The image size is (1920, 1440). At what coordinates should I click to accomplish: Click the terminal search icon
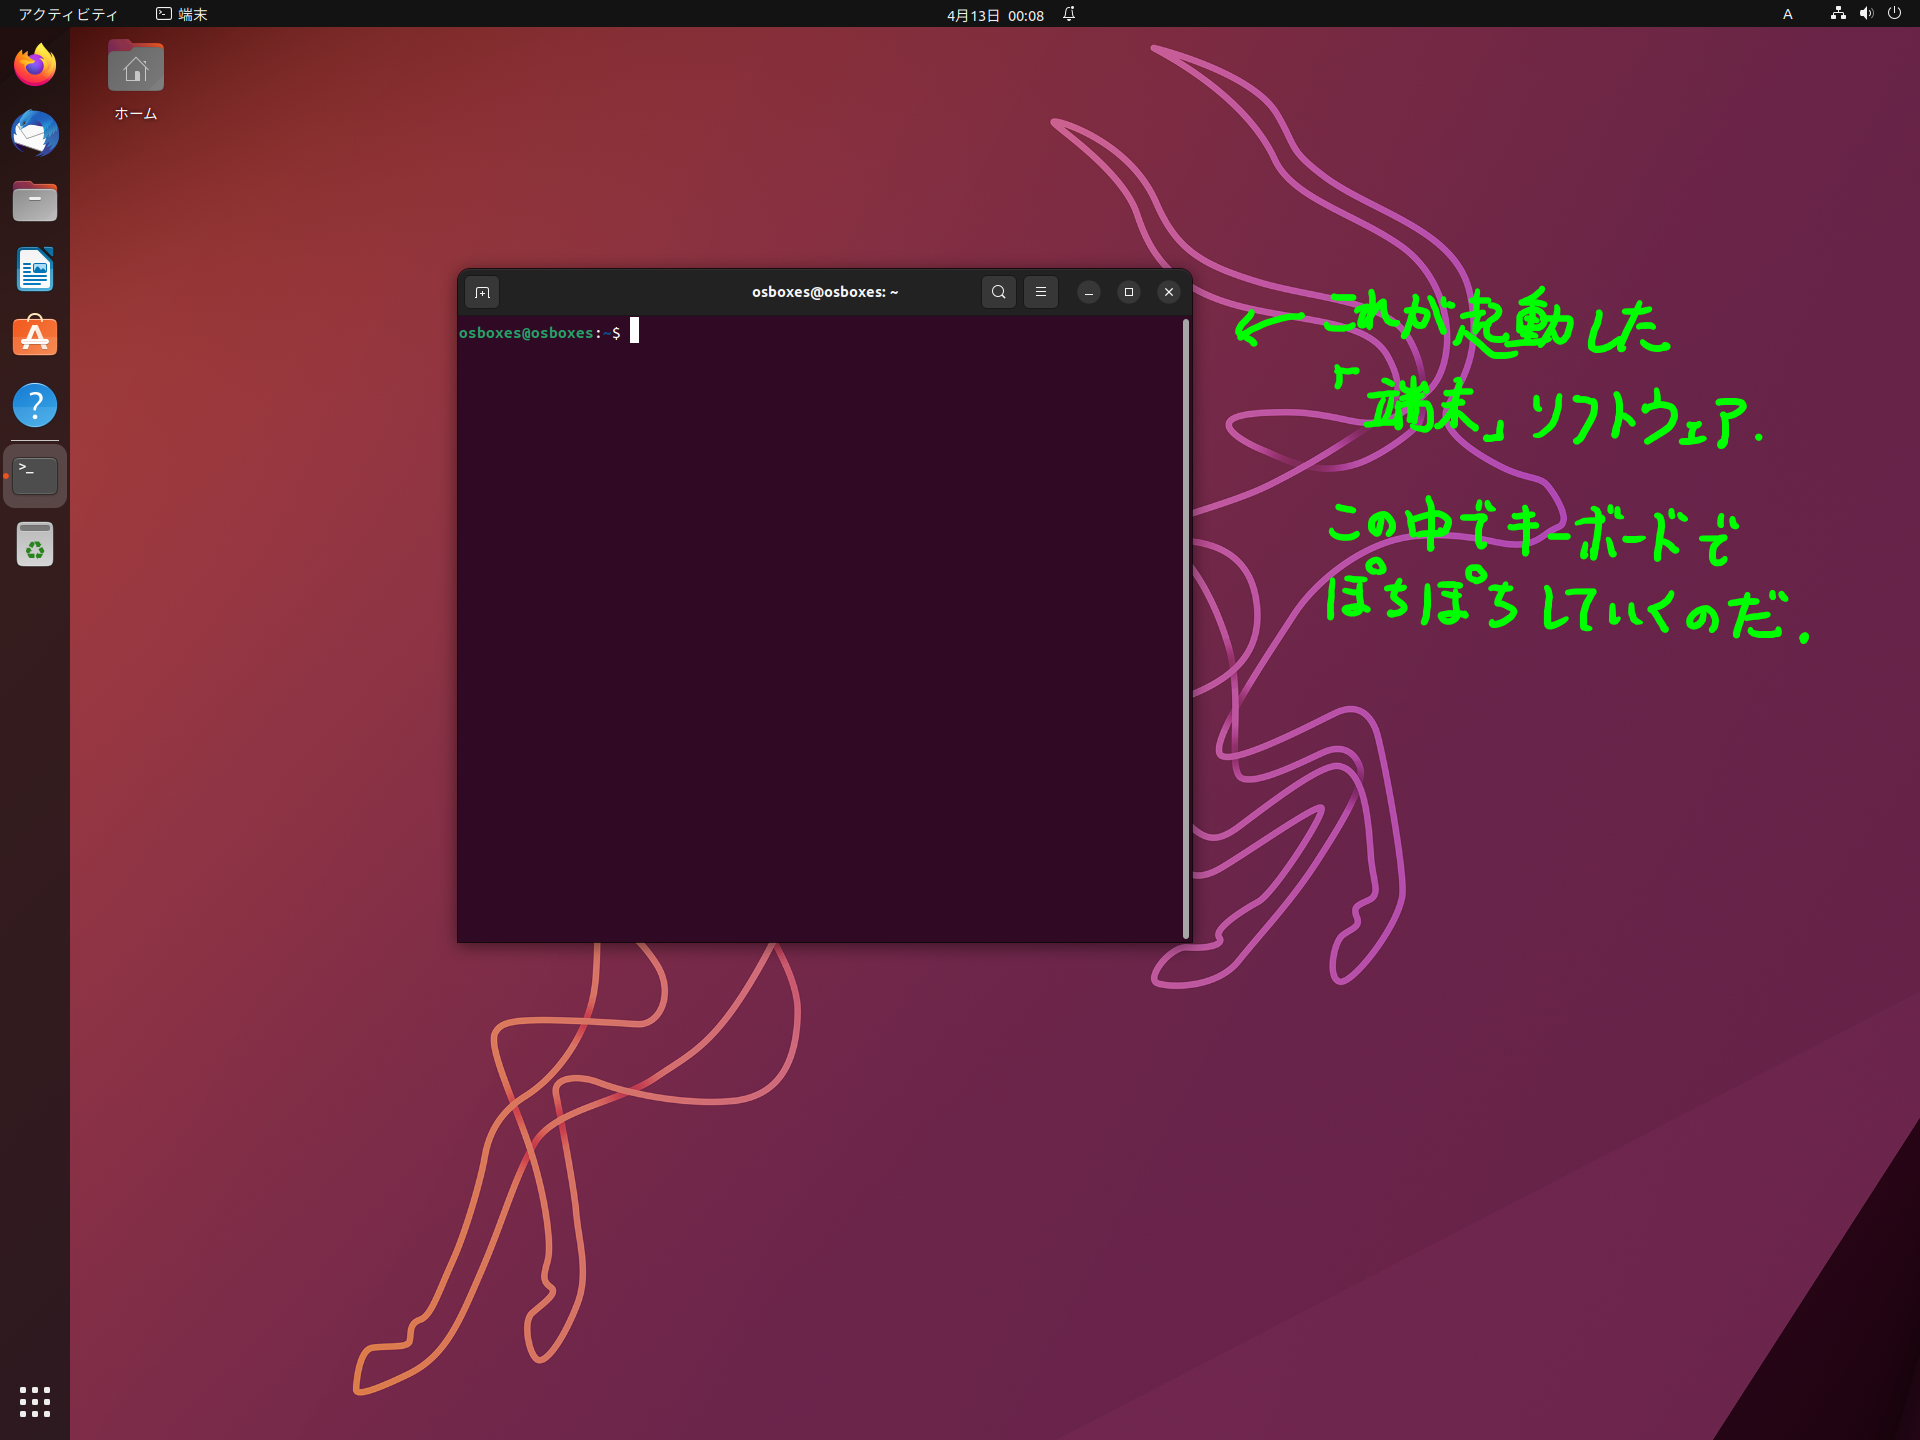click(x=998, y=292)
